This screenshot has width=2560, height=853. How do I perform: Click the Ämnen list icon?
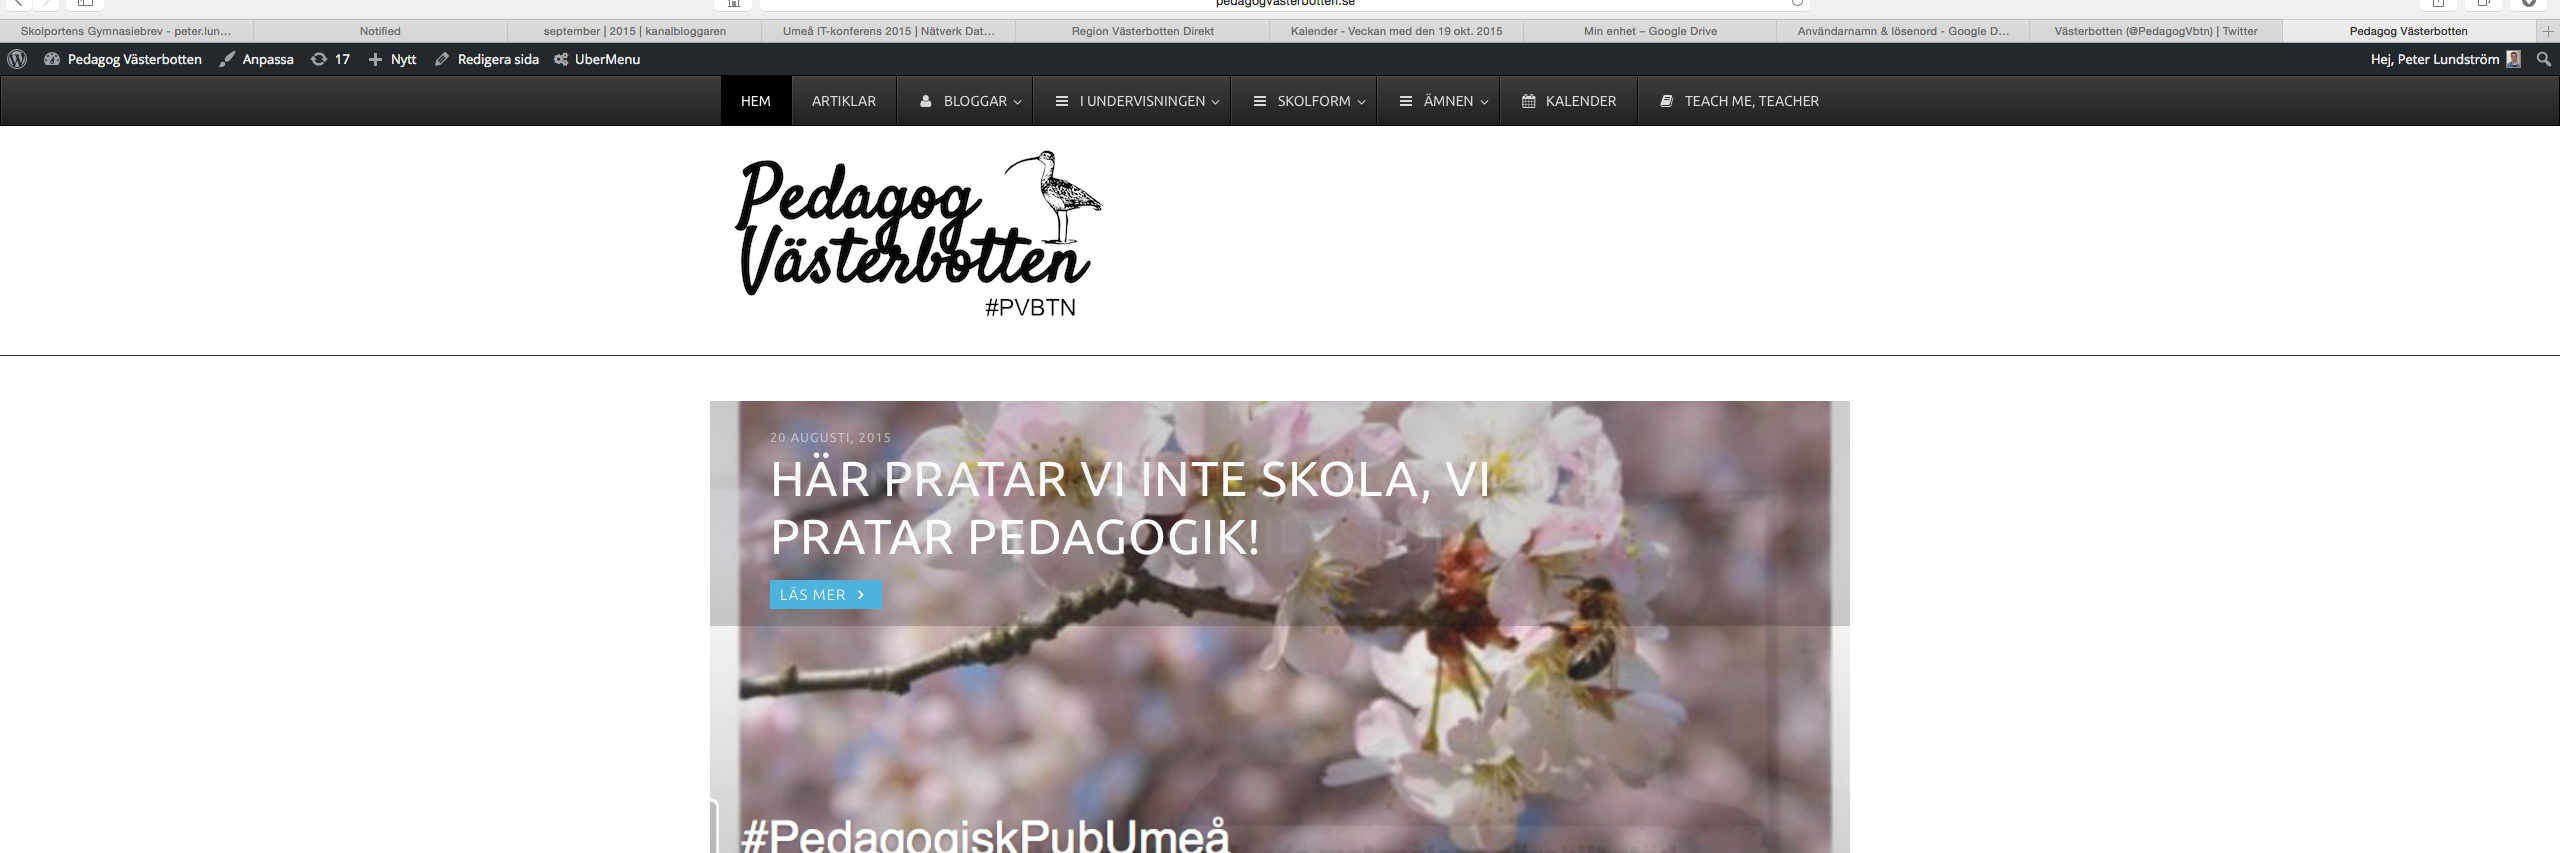click(1406, 101)
